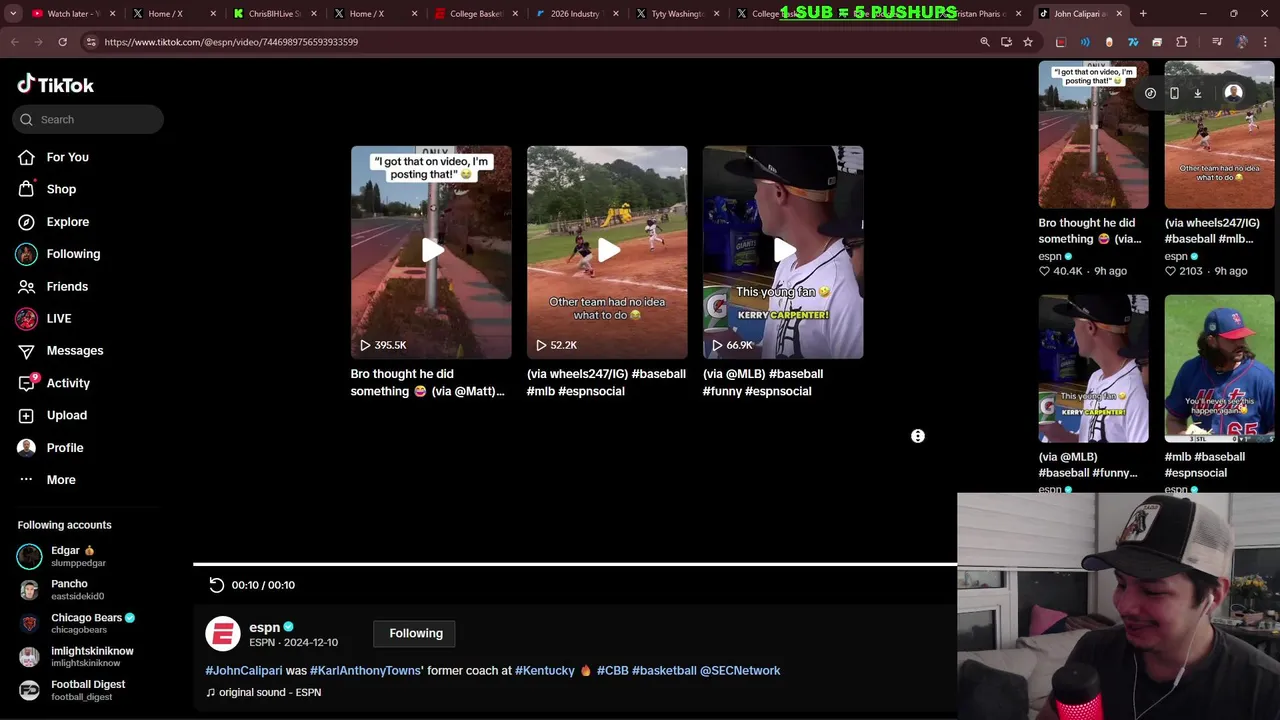Open the browser Extensions puzzle icon
Screen dimensions: 1280x720
pos(1181,42)
